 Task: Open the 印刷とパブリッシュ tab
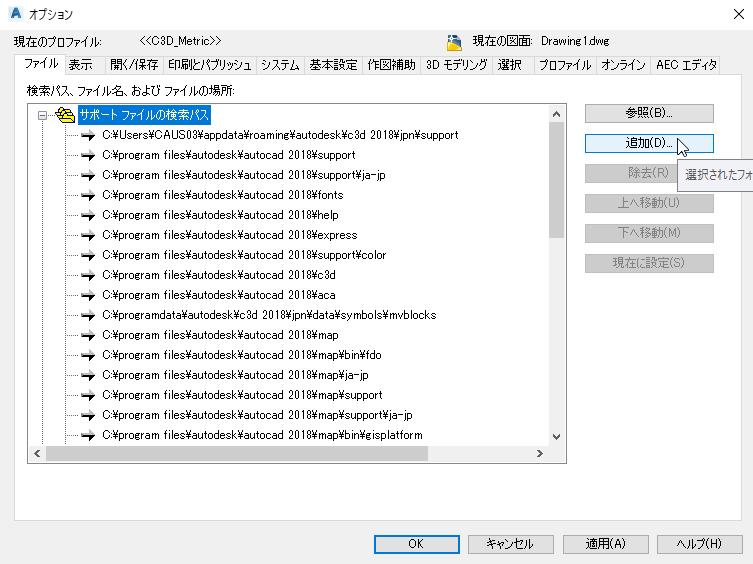point(209,65)
